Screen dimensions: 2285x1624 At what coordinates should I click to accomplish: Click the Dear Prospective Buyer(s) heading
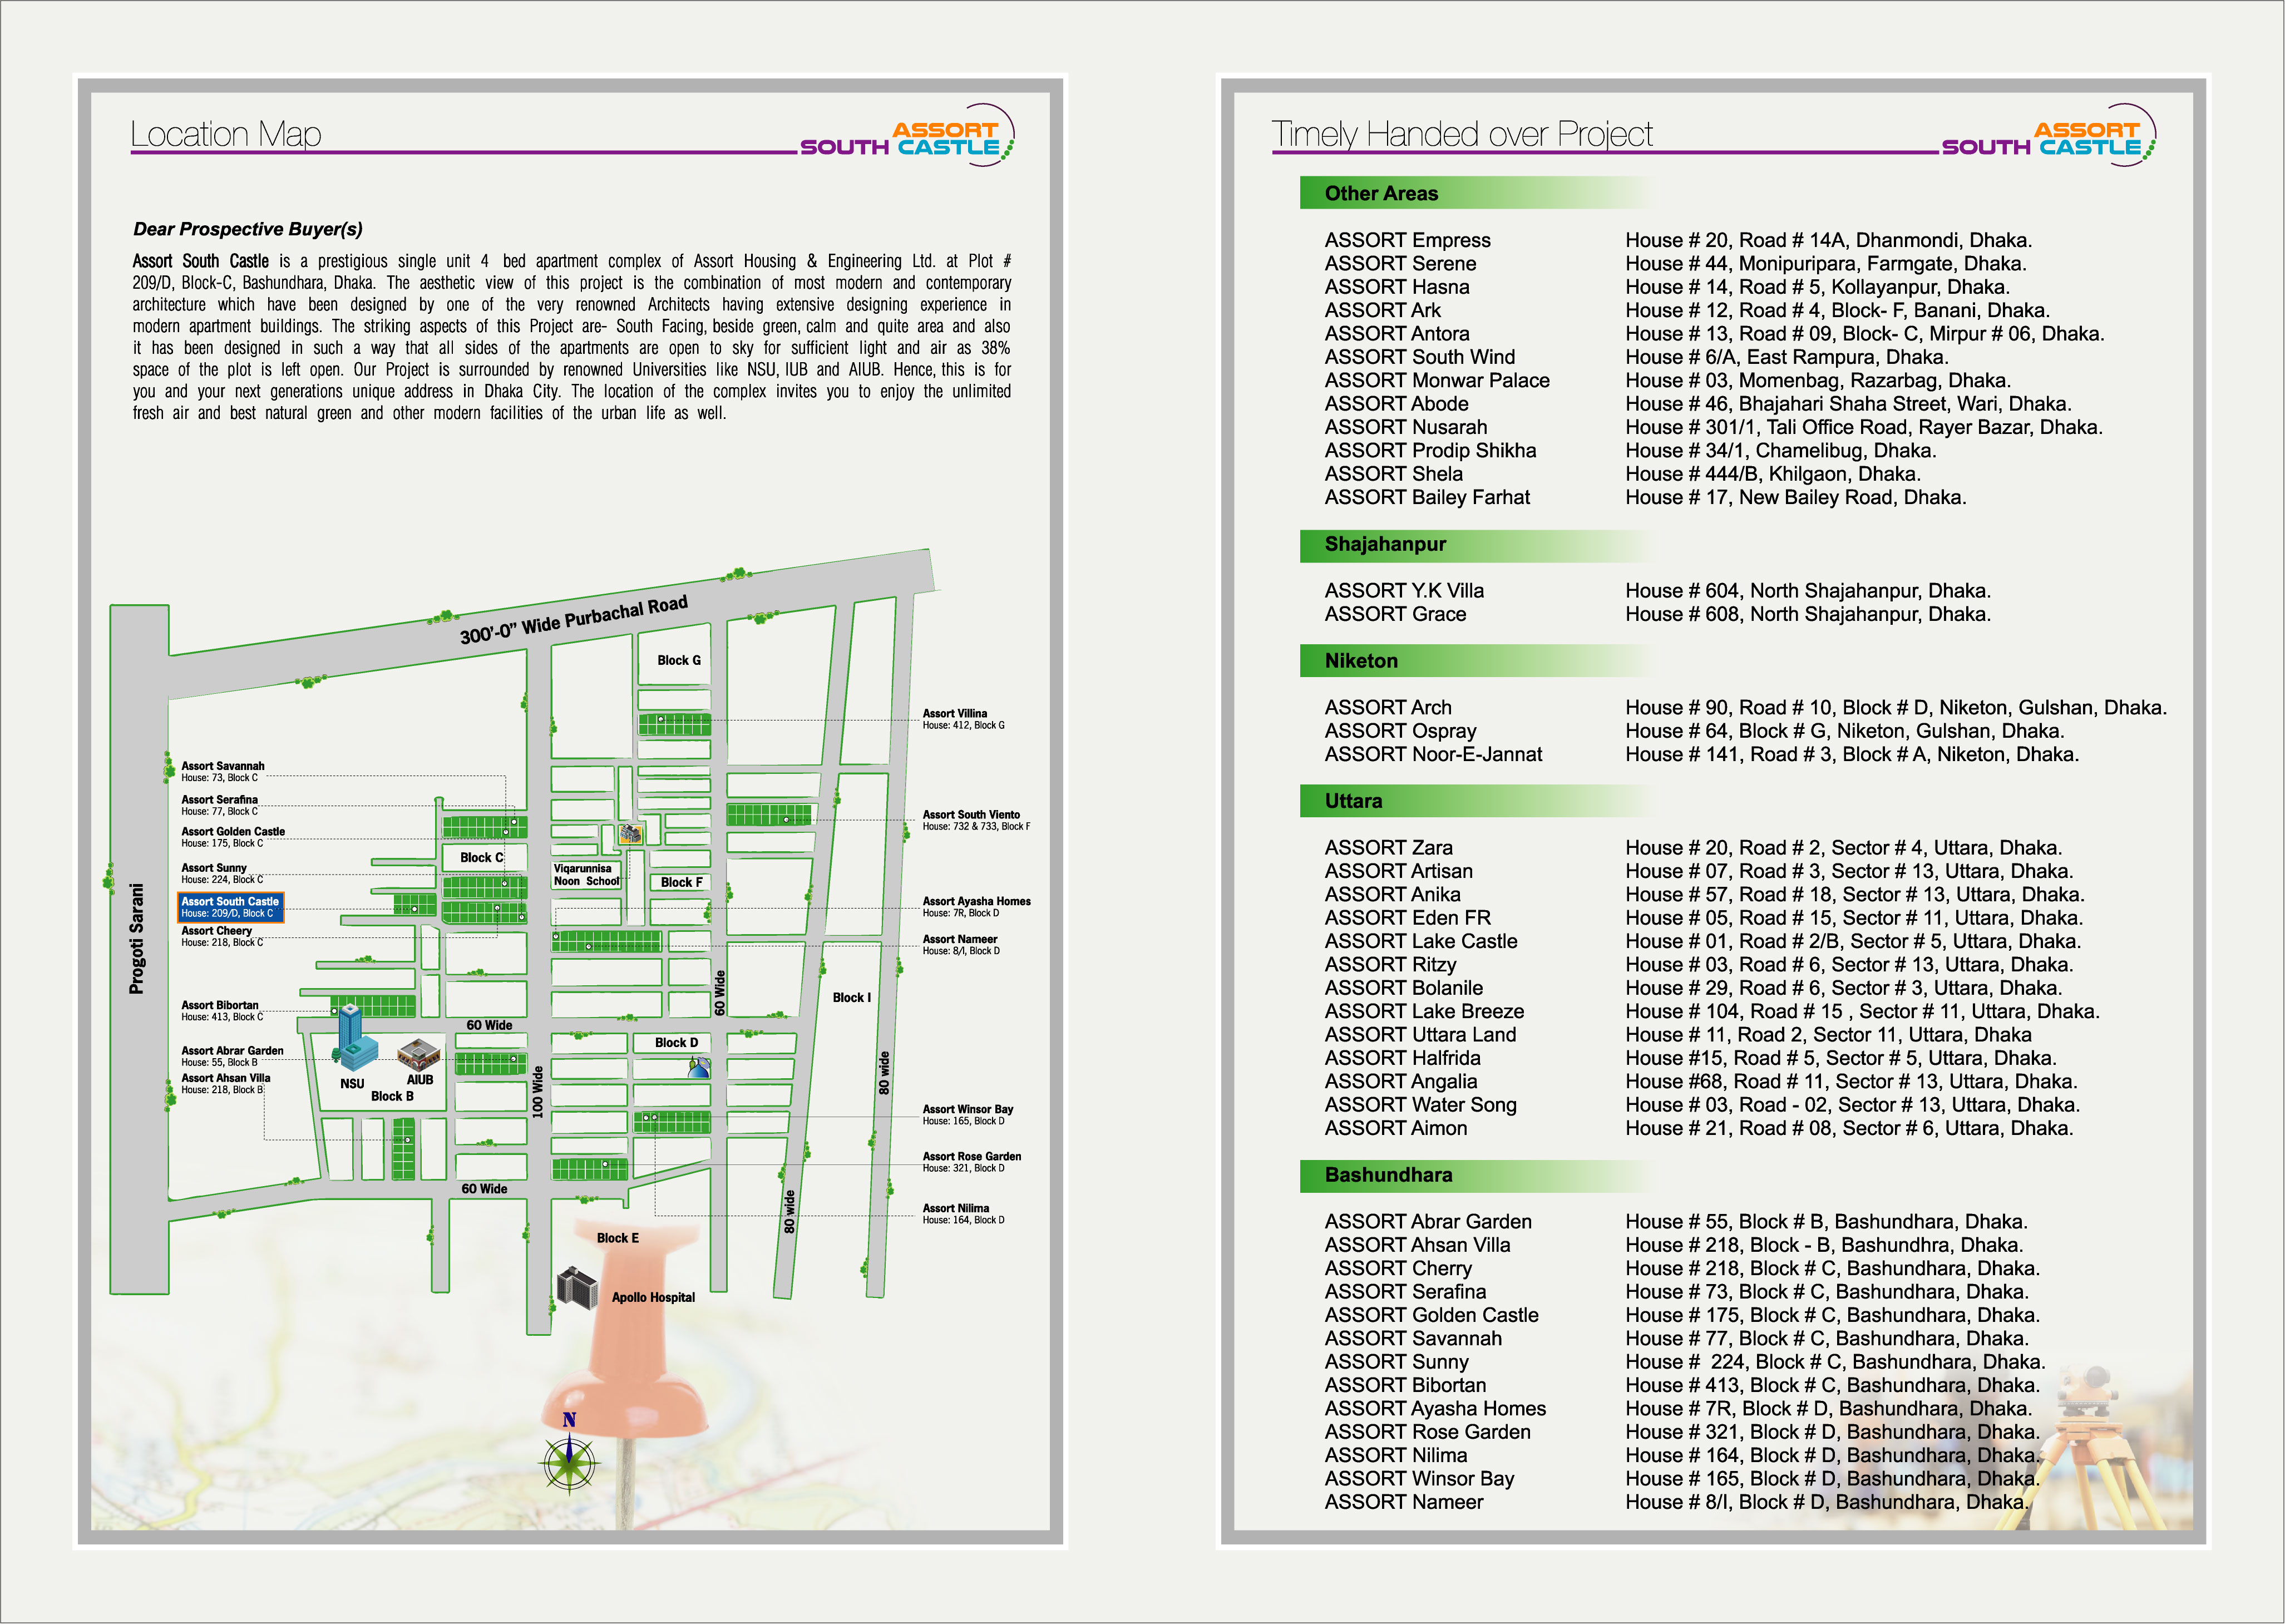248,229
